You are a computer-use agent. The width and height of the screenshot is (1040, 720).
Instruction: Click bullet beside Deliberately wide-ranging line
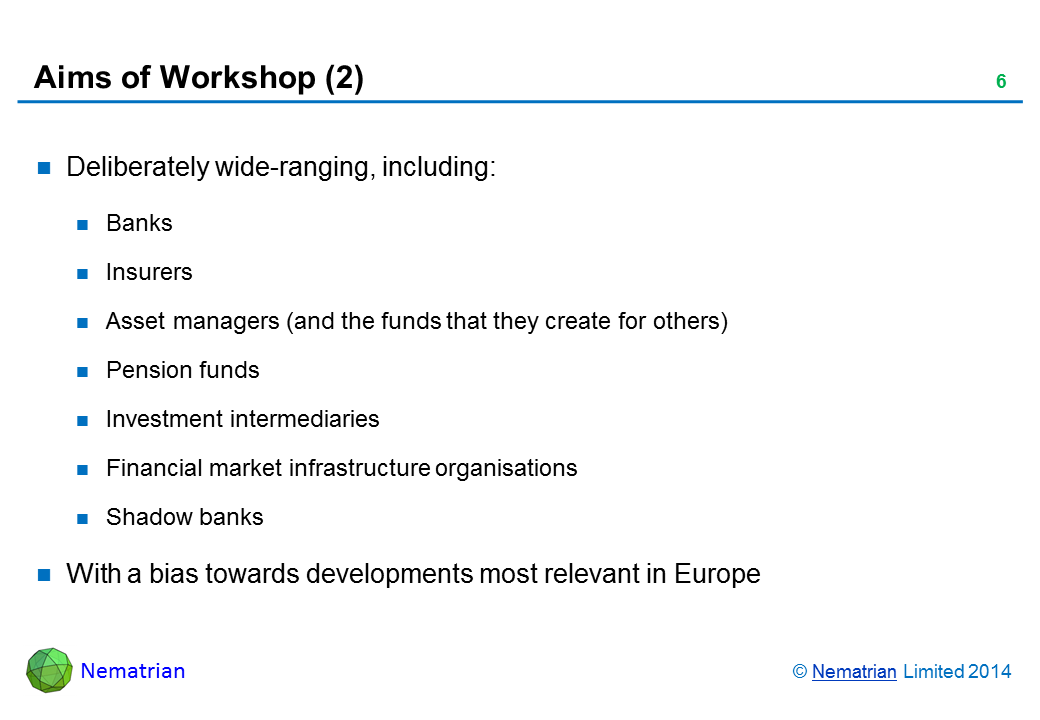click(x=45, y=168)
